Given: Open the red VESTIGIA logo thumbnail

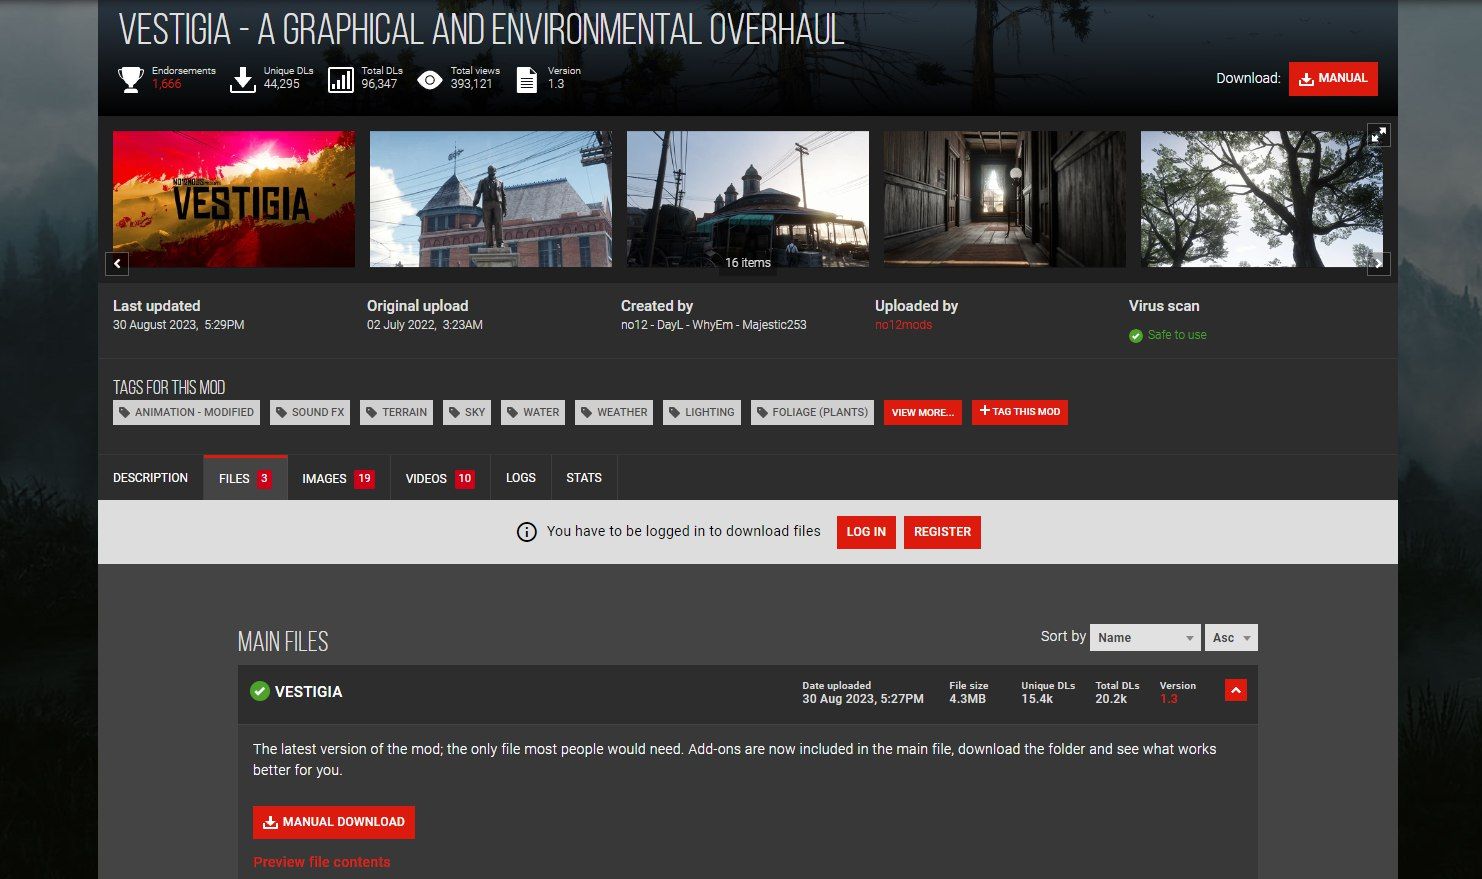Looking at the screenshot, I should [234, 199].
